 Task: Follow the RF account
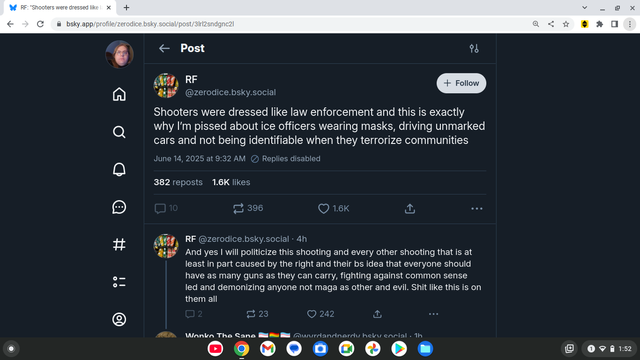point(461,83)
